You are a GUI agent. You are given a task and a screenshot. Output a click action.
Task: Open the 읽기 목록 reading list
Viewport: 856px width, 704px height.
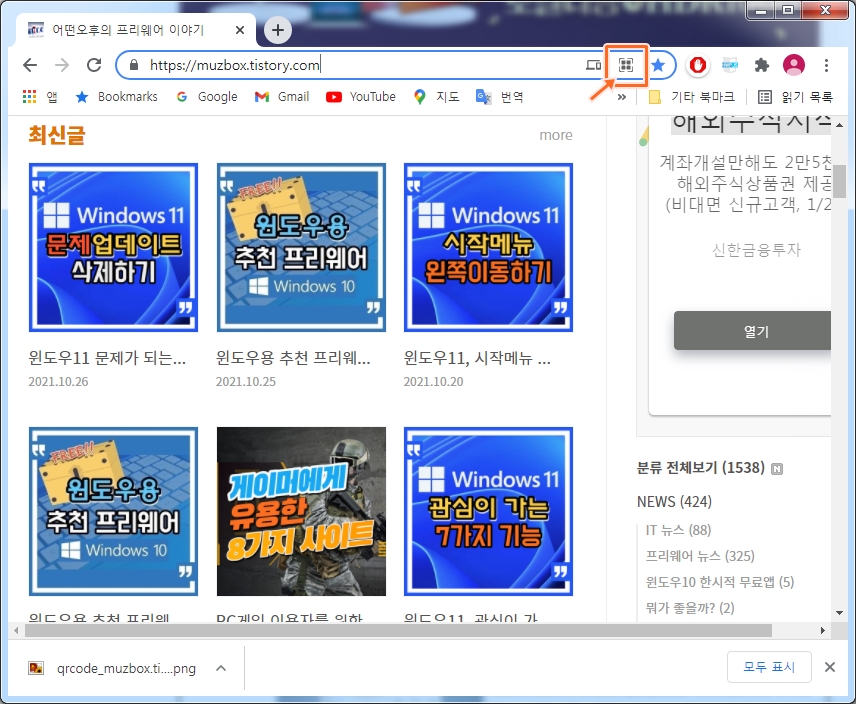click(796, 97)
